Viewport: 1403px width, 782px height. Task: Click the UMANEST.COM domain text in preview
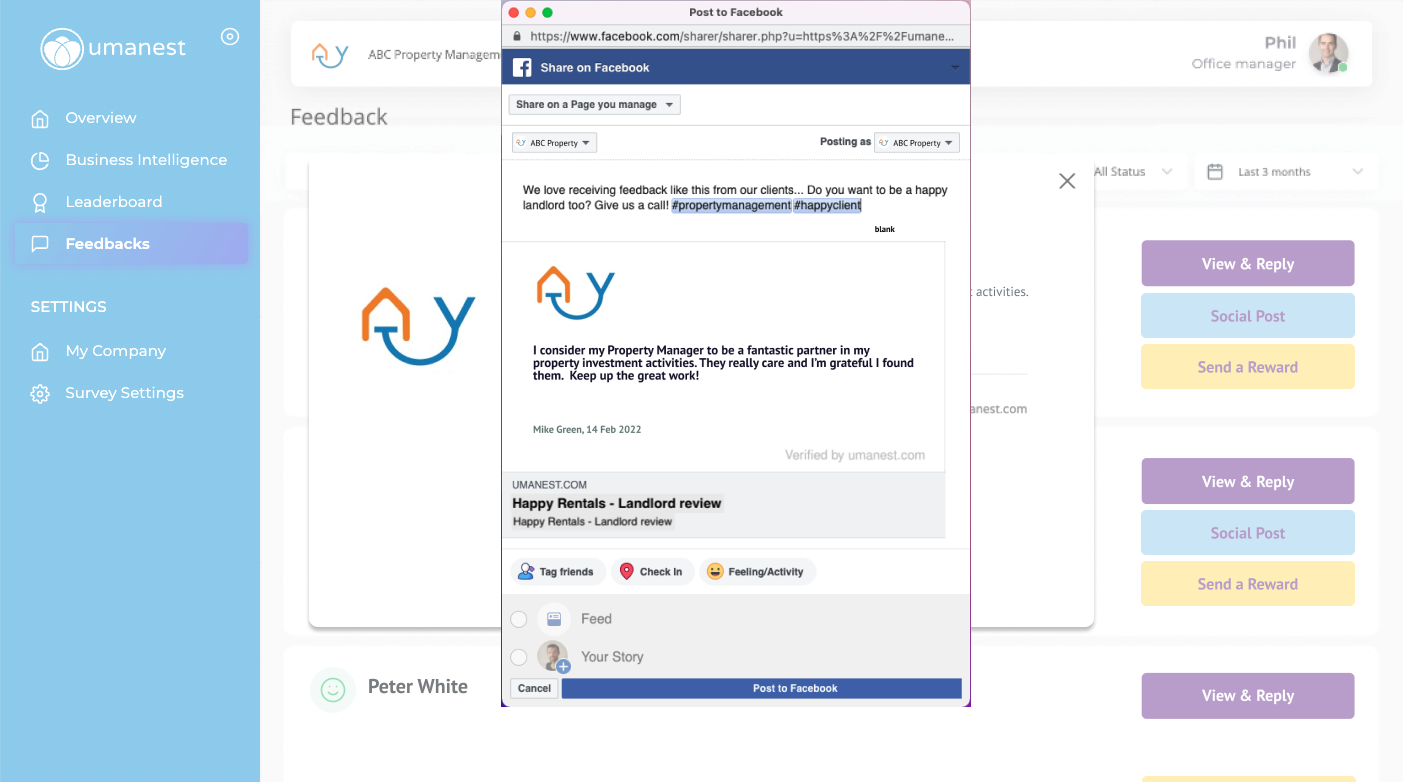(x=549, y=485)
